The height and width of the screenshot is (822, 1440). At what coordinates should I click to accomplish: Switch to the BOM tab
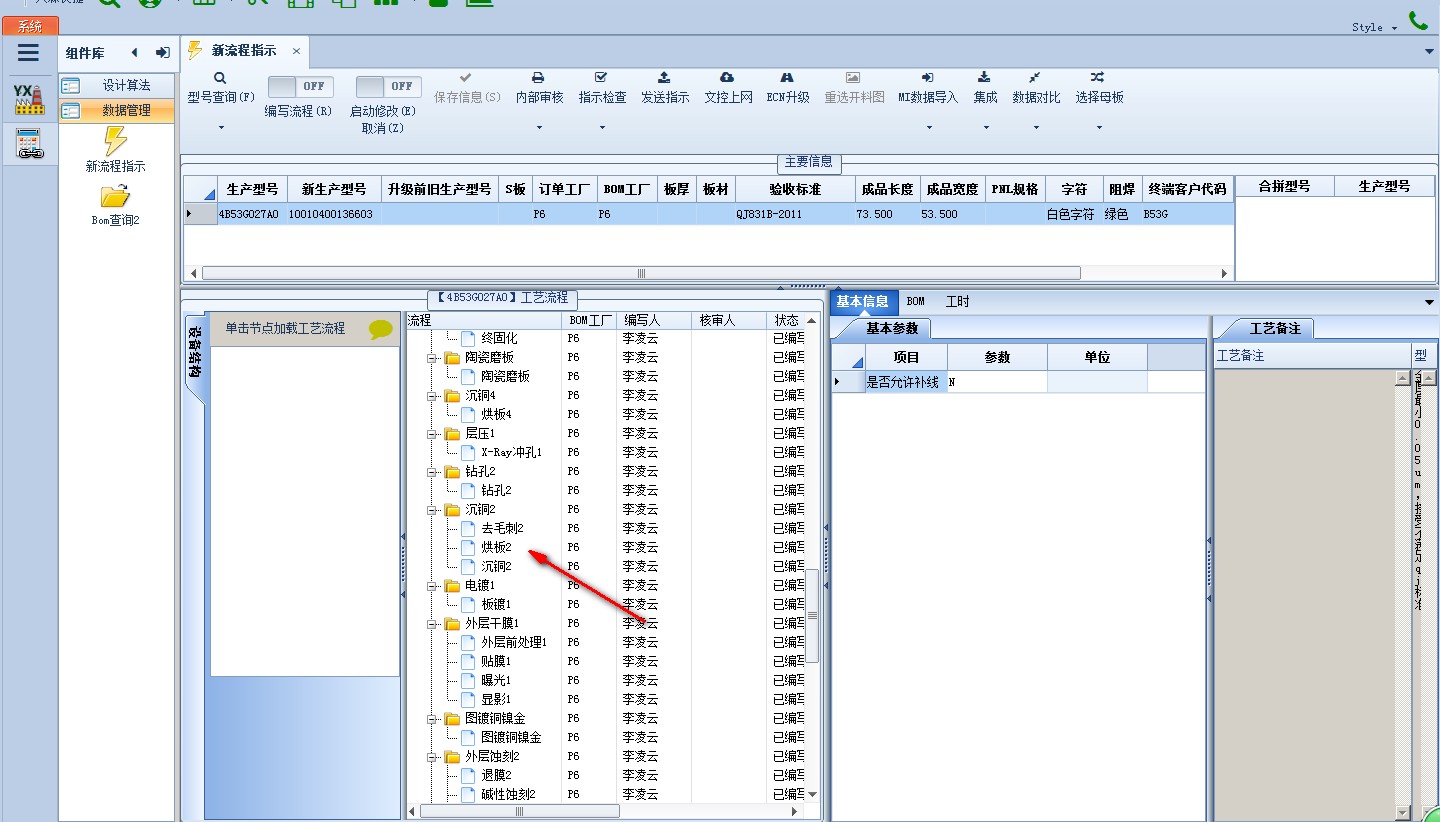[915, 301]
